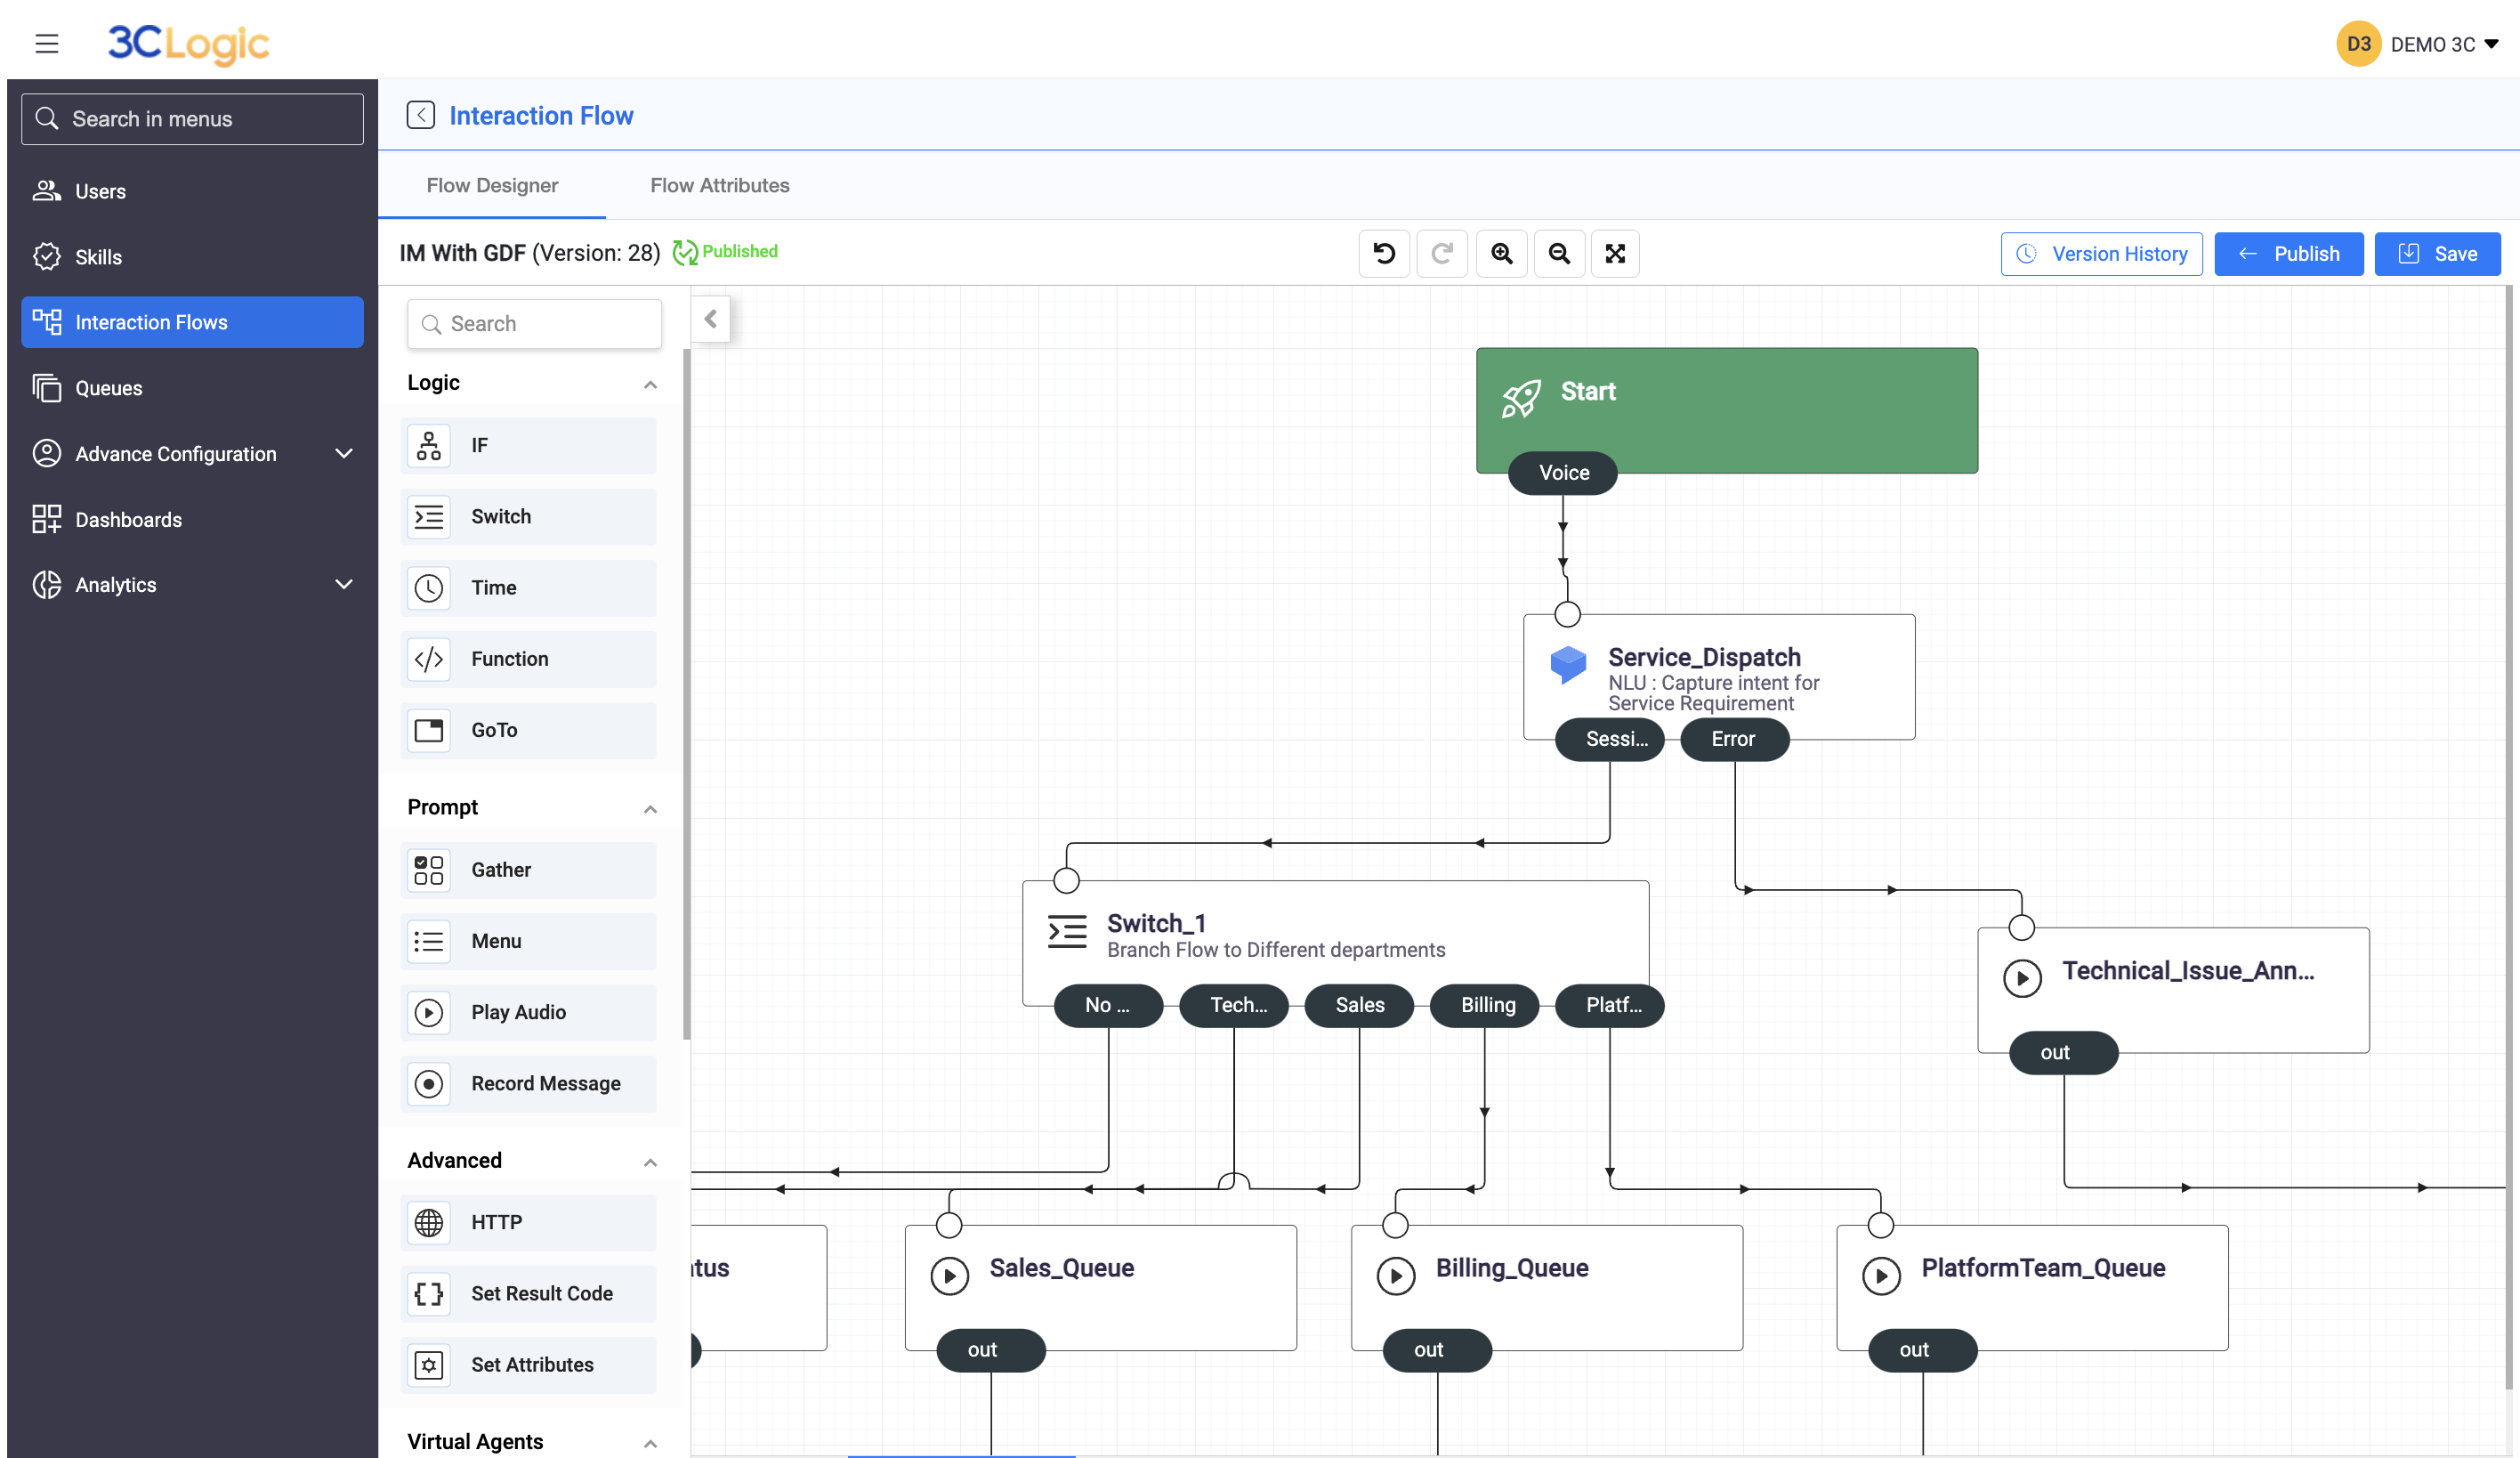
Task: Collapse the Prompt section expander
Action: coord(649,807)
